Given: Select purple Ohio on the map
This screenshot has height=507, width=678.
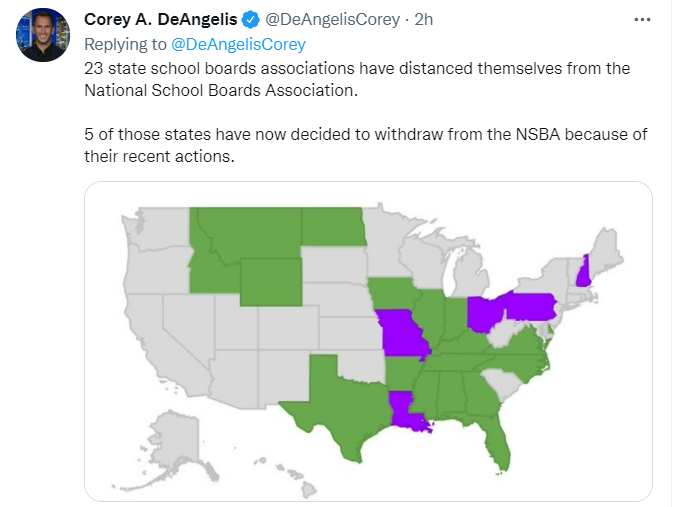Looking at the screenshot, I should click(x=486, y=312).
